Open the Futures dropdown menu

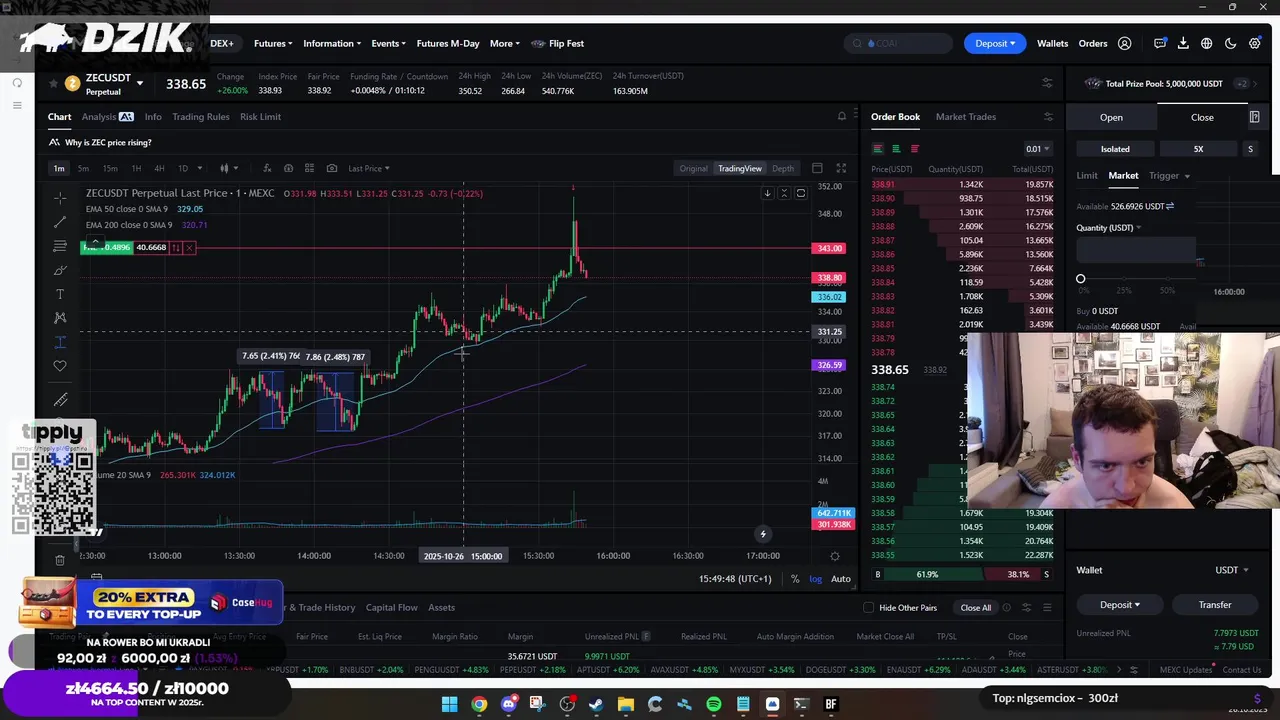[273, 43]
